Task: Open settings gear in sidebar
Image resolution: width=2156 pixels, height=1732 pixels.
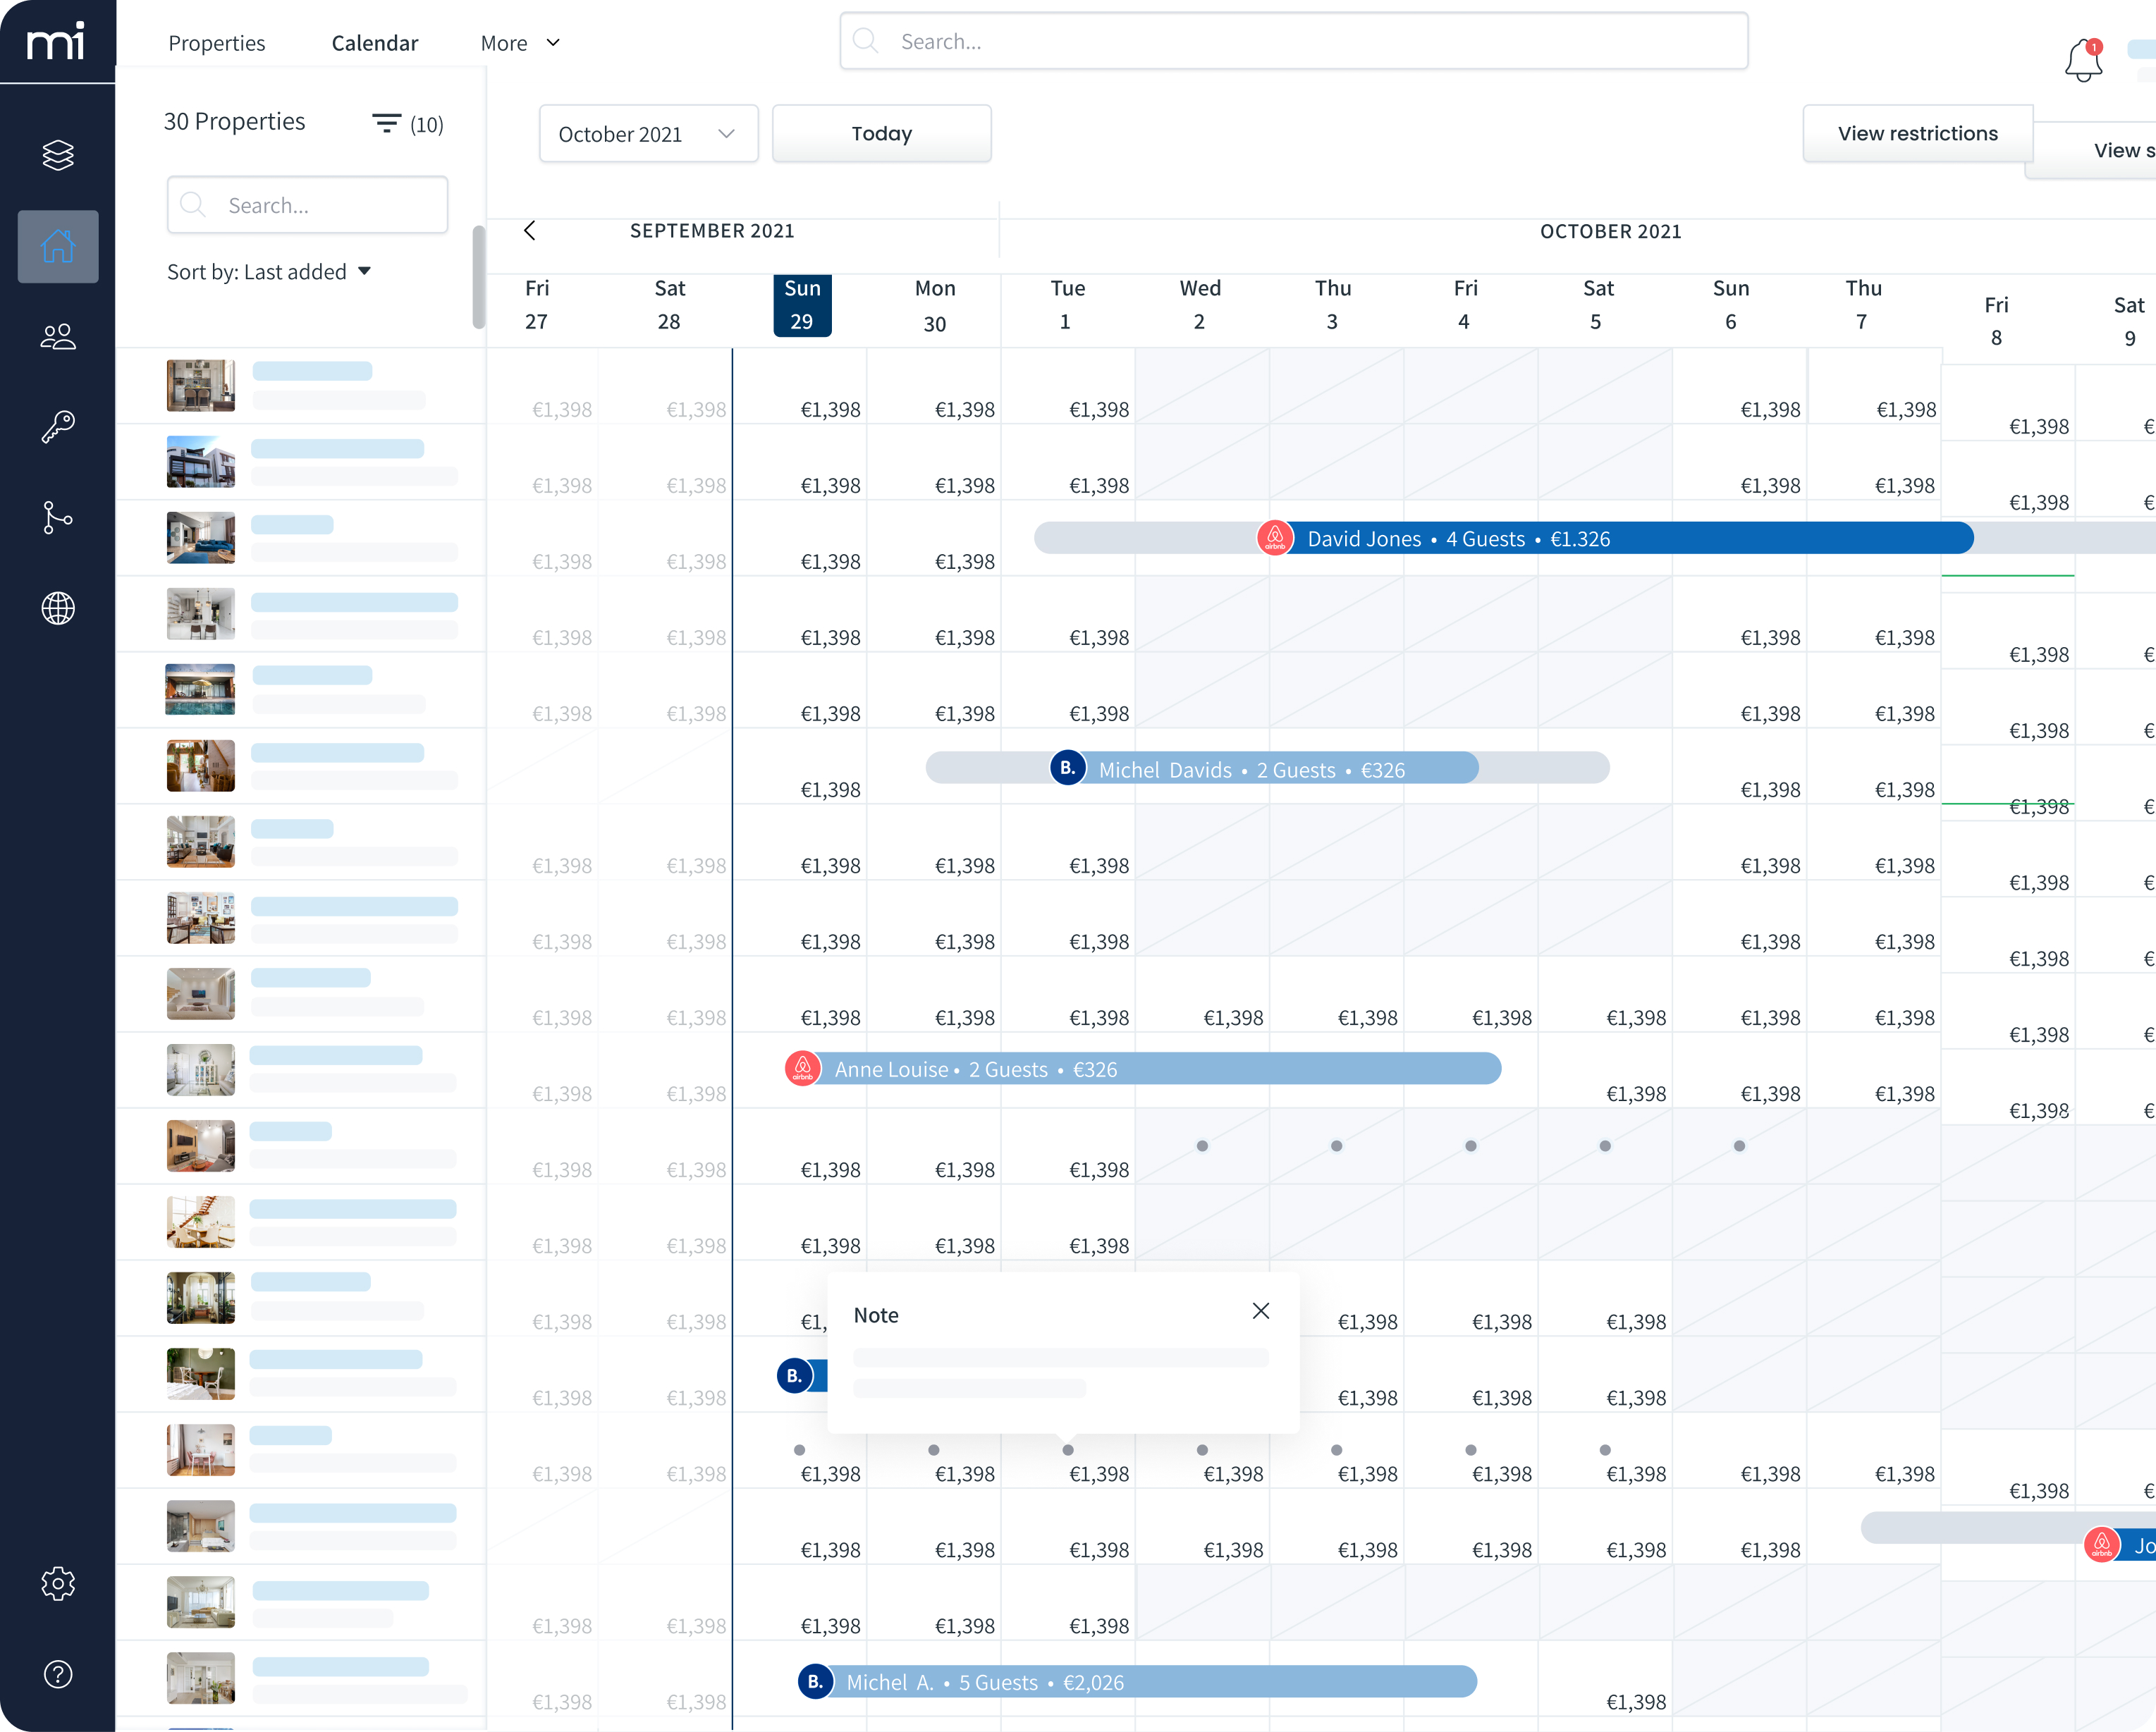Action: (x=58, y=1583)
